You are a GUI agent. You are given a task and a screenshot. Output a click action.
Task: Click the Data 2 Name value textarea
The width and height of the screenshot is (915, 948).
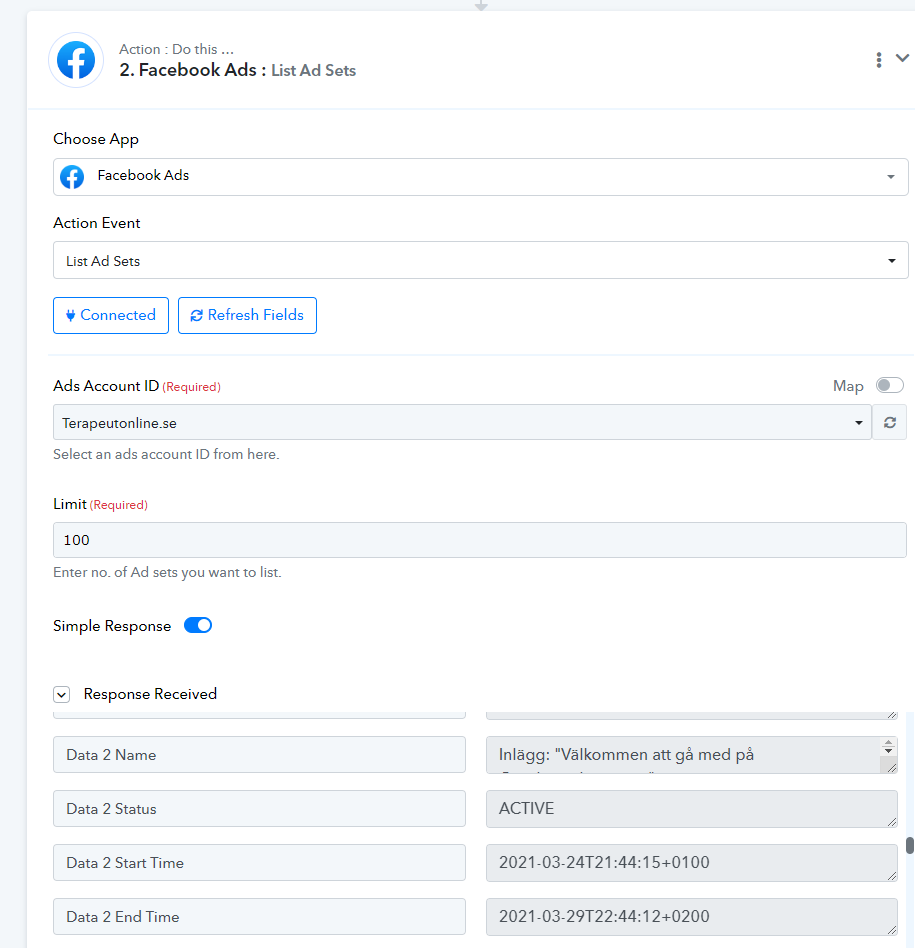pyautogui.click(x=691, y=755)
